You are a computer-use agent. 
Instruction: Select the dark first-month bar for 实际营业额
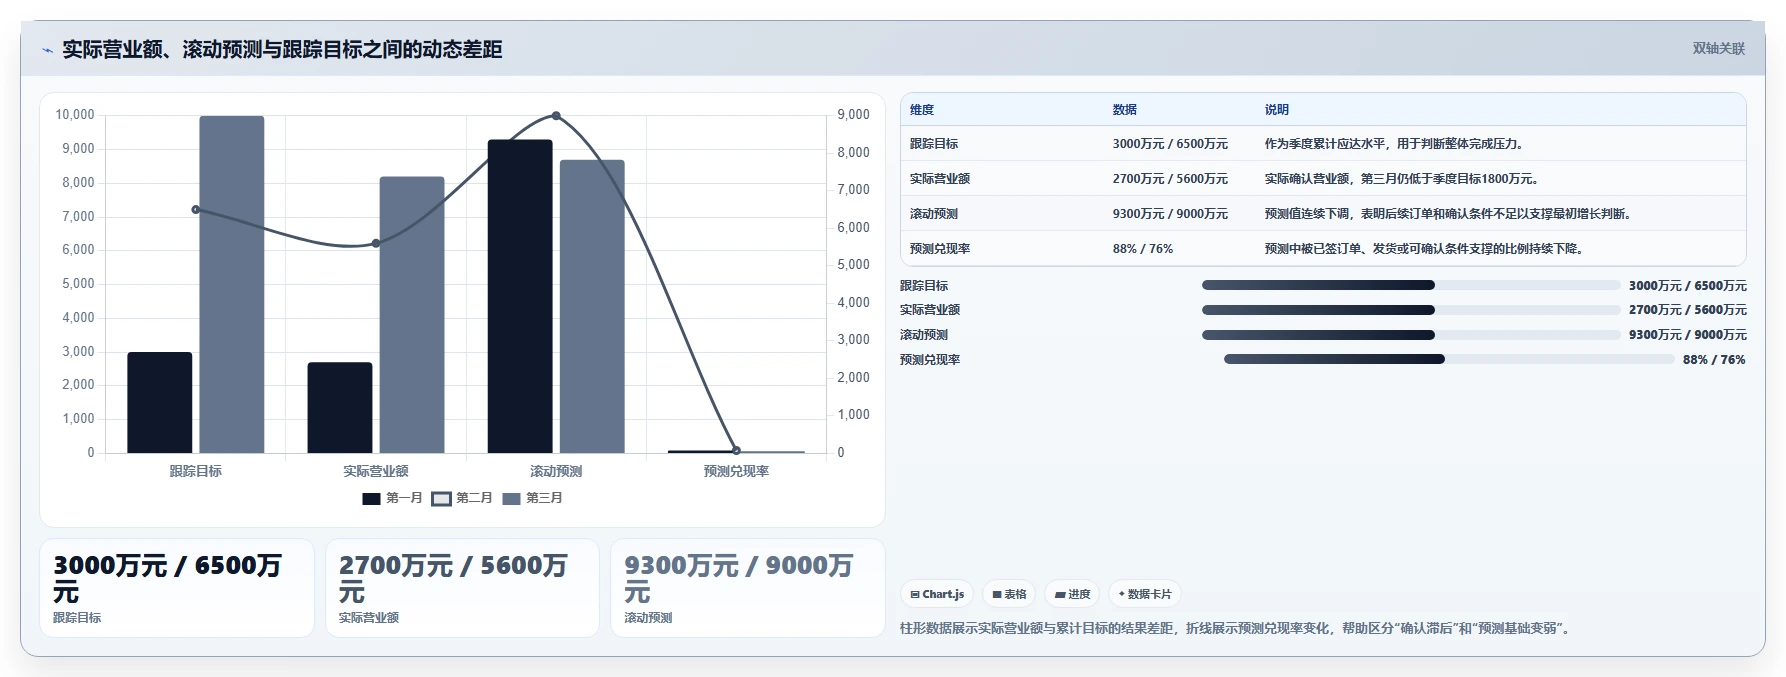coord(340,407)
